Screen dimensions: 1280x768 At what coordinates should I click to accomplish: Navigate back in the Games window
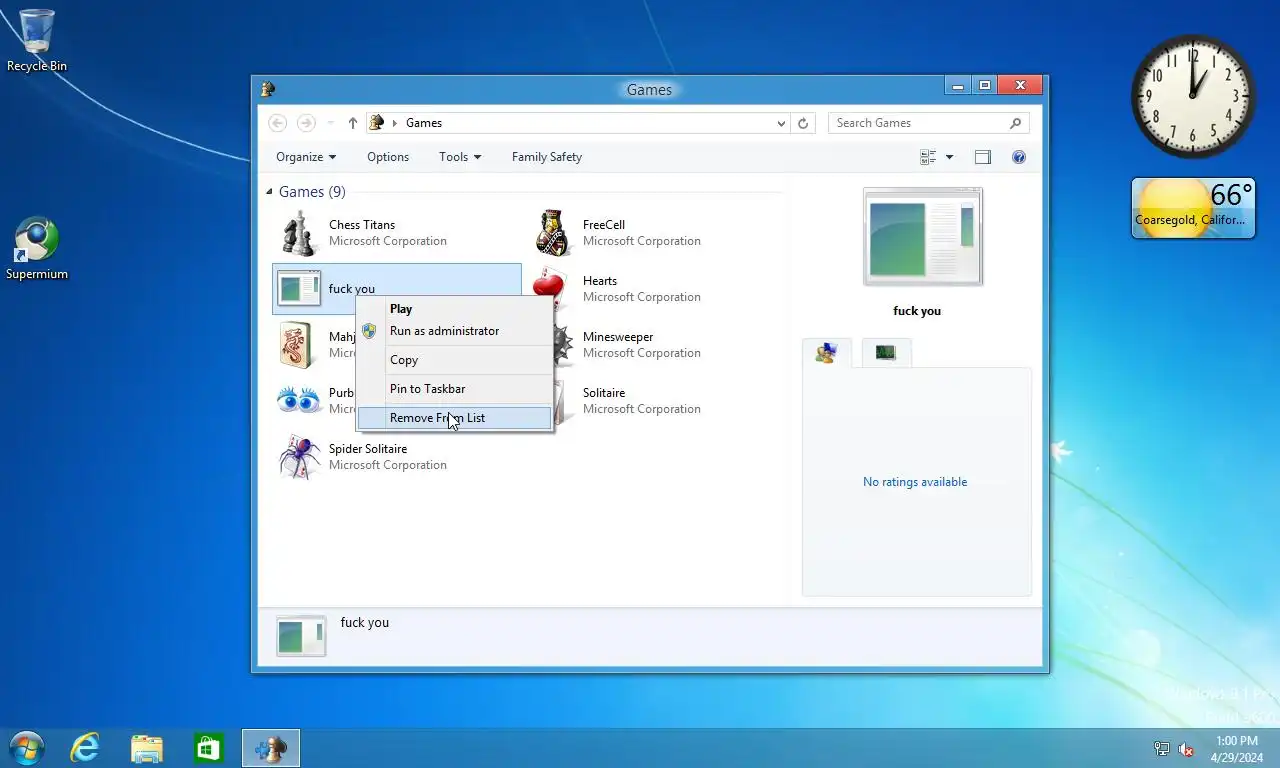pyautogui.click(x=278, y=123)
